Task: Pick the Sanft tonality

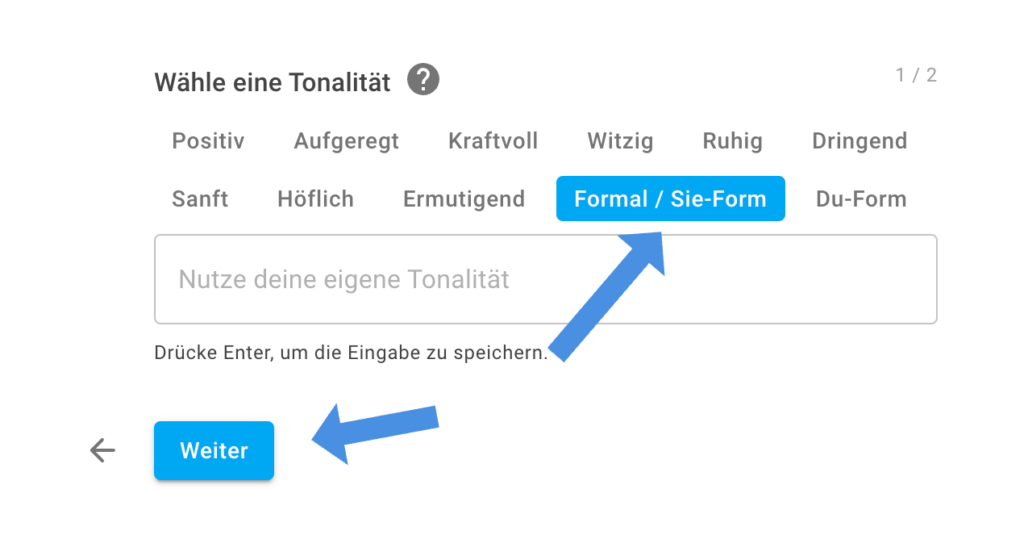Action: (200, 199)
